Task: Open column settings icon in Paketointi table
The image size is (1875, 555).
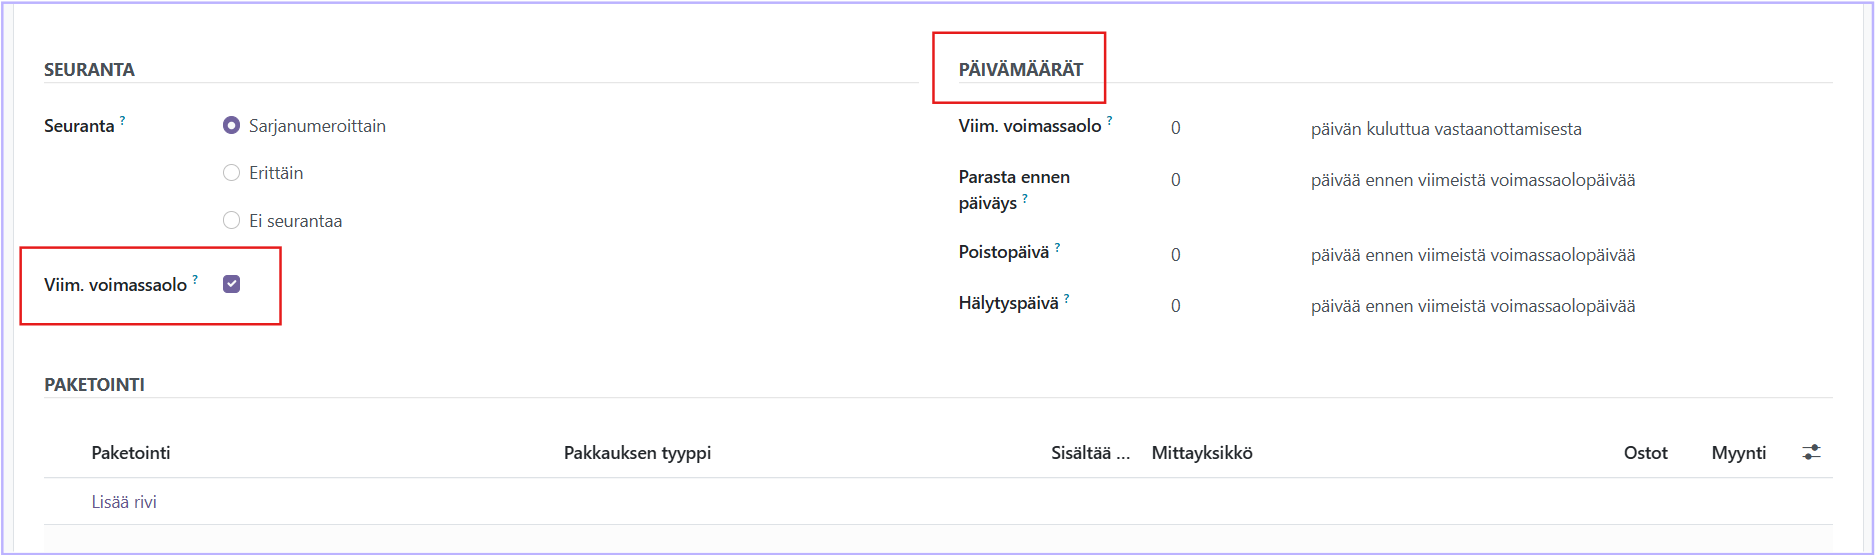Action: (x=1811, y=453)
